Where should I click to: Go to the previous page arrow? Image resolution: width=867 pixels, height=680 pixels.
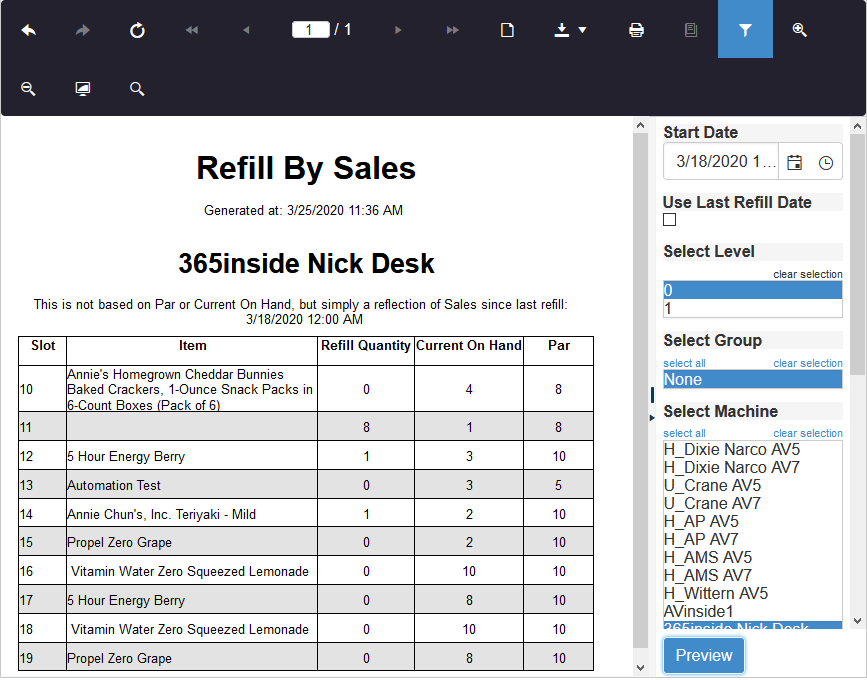click(x=247, y=30)
